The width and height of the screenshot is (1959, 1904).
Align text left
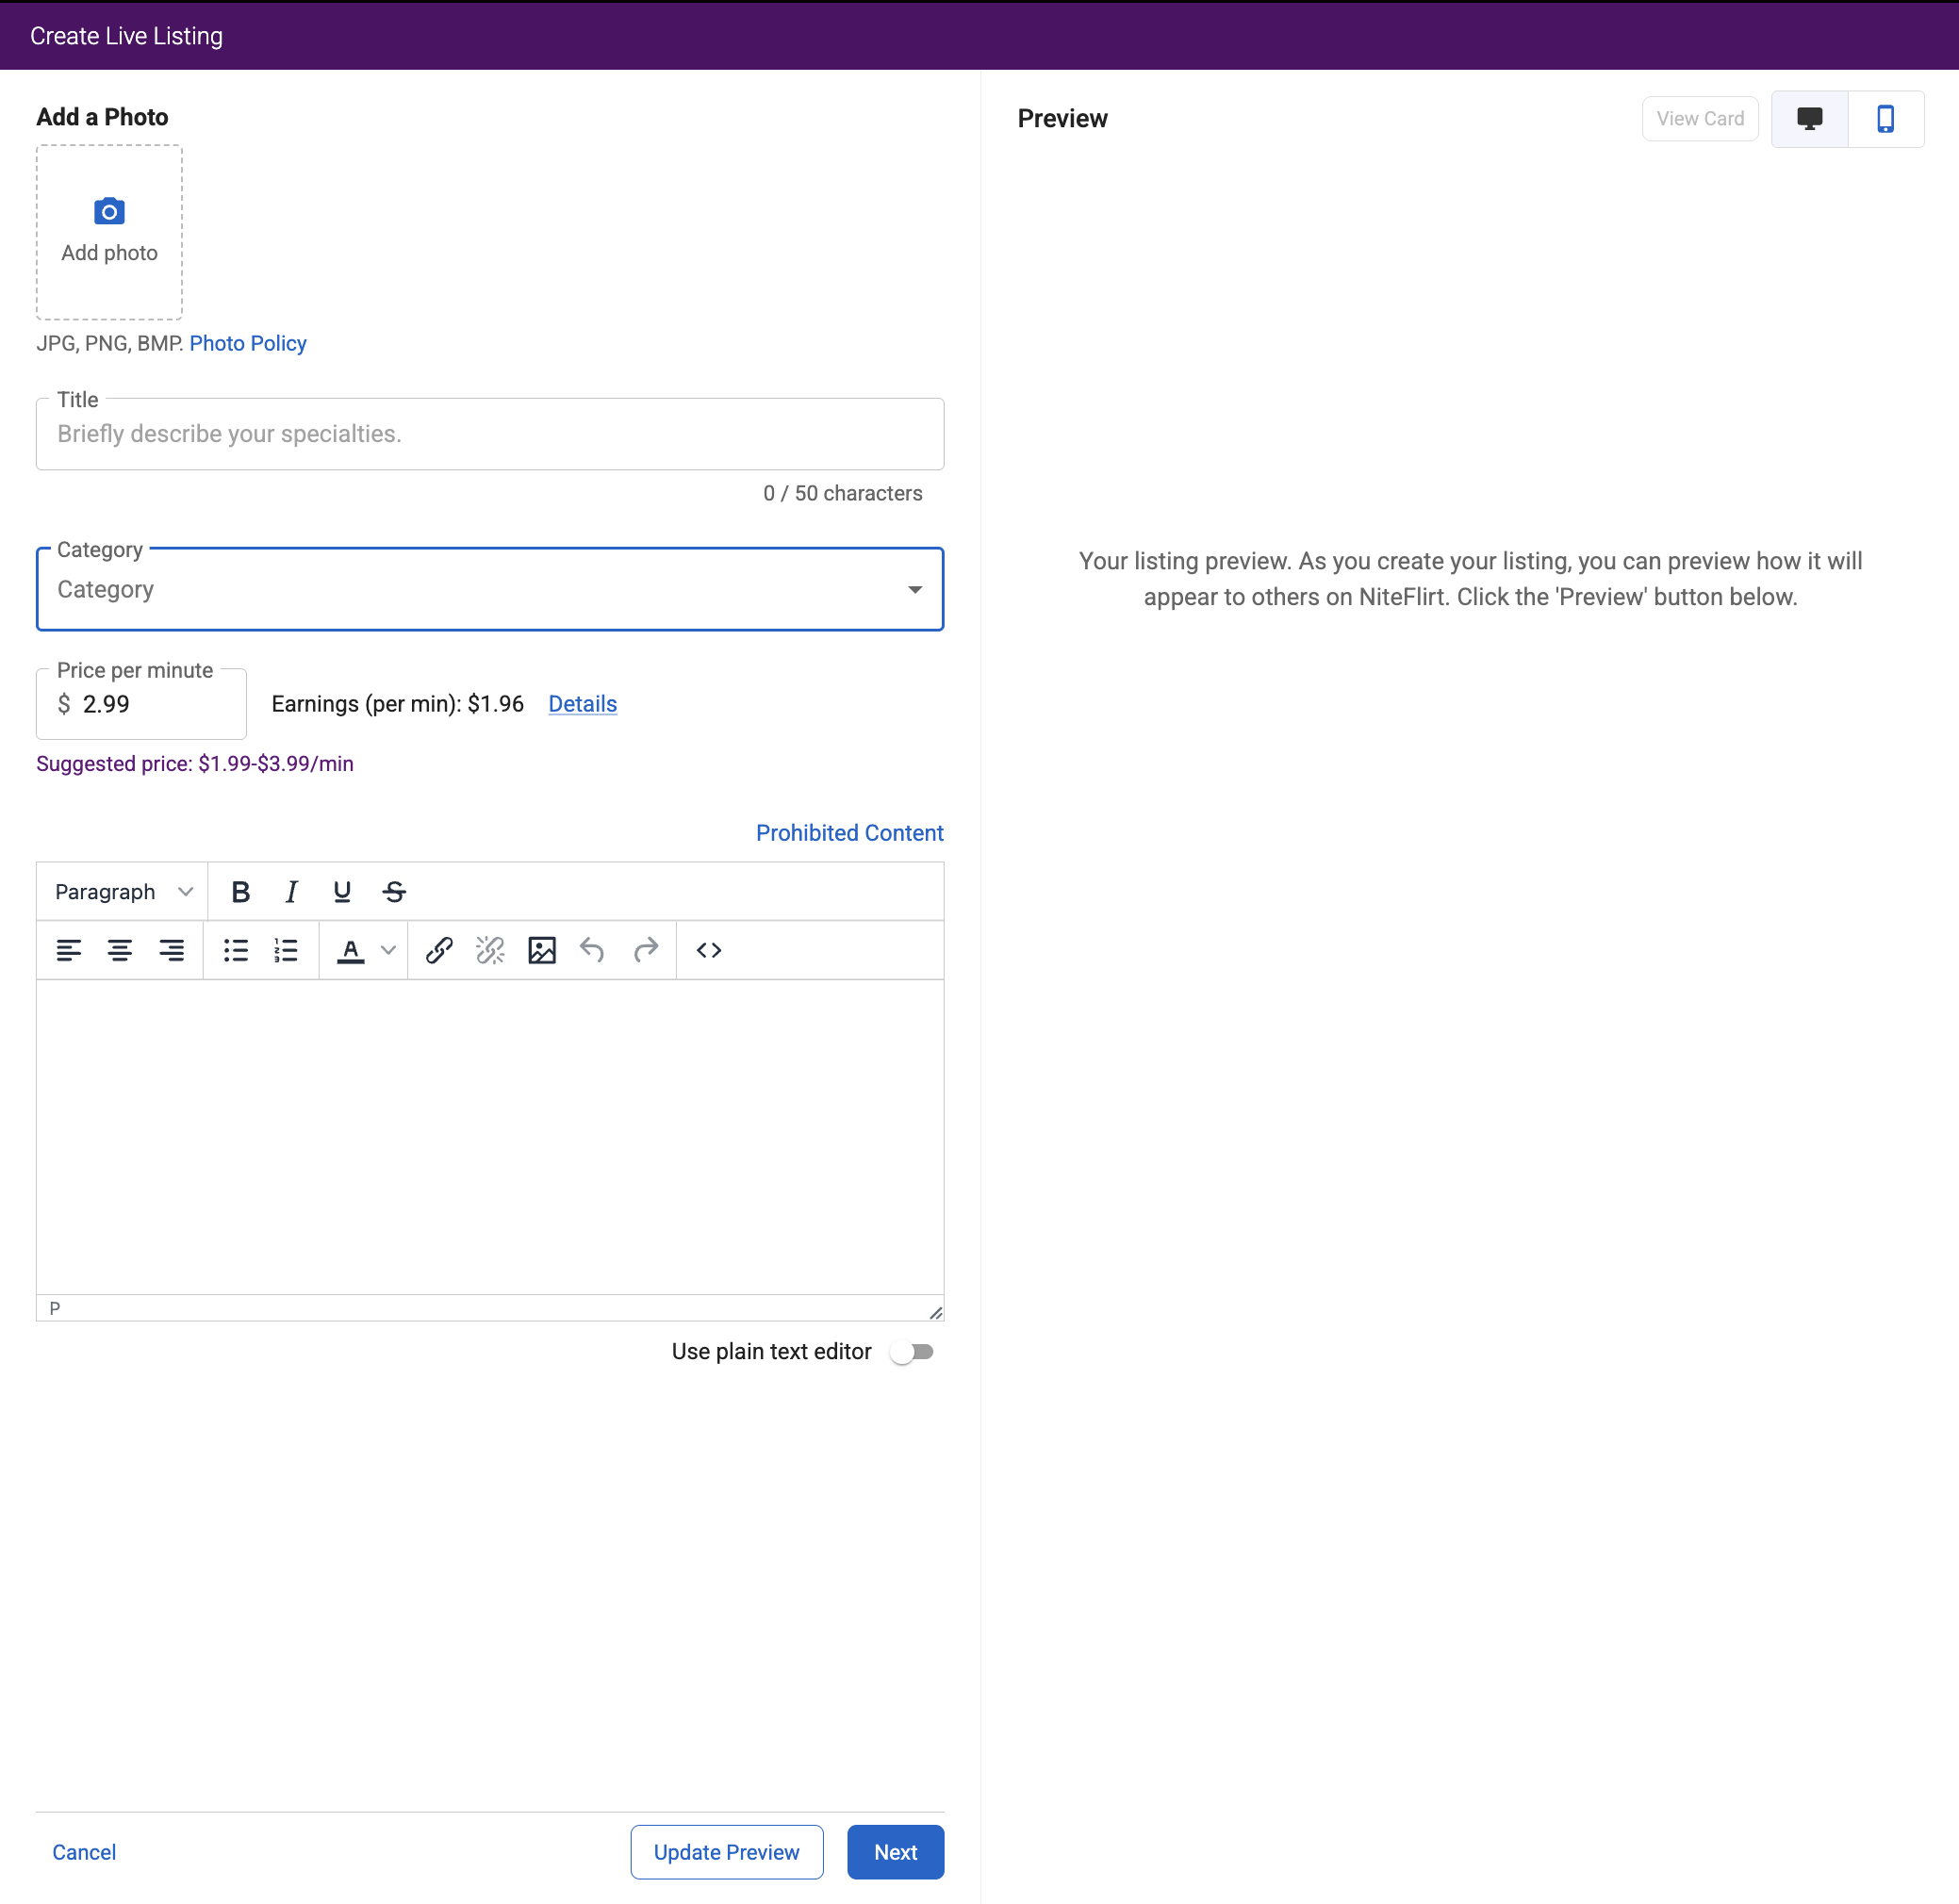pyautogui.click(x=69, y=950)
